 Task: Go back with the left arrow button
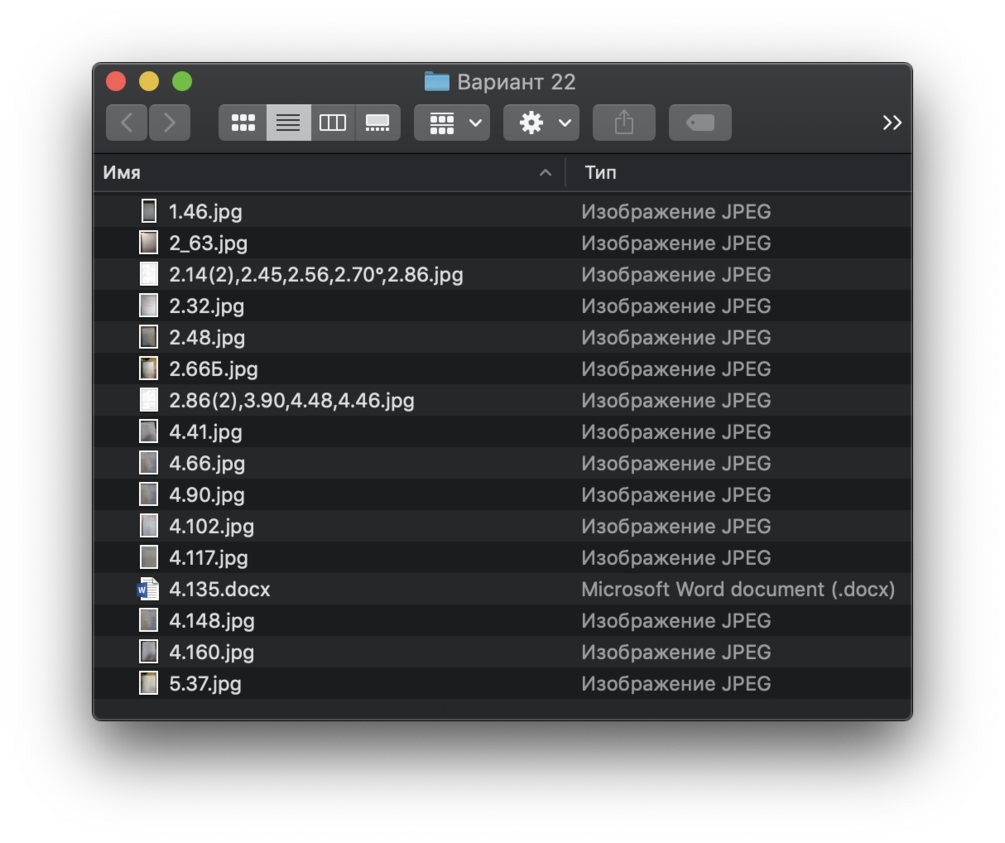[x=126, y=122]
